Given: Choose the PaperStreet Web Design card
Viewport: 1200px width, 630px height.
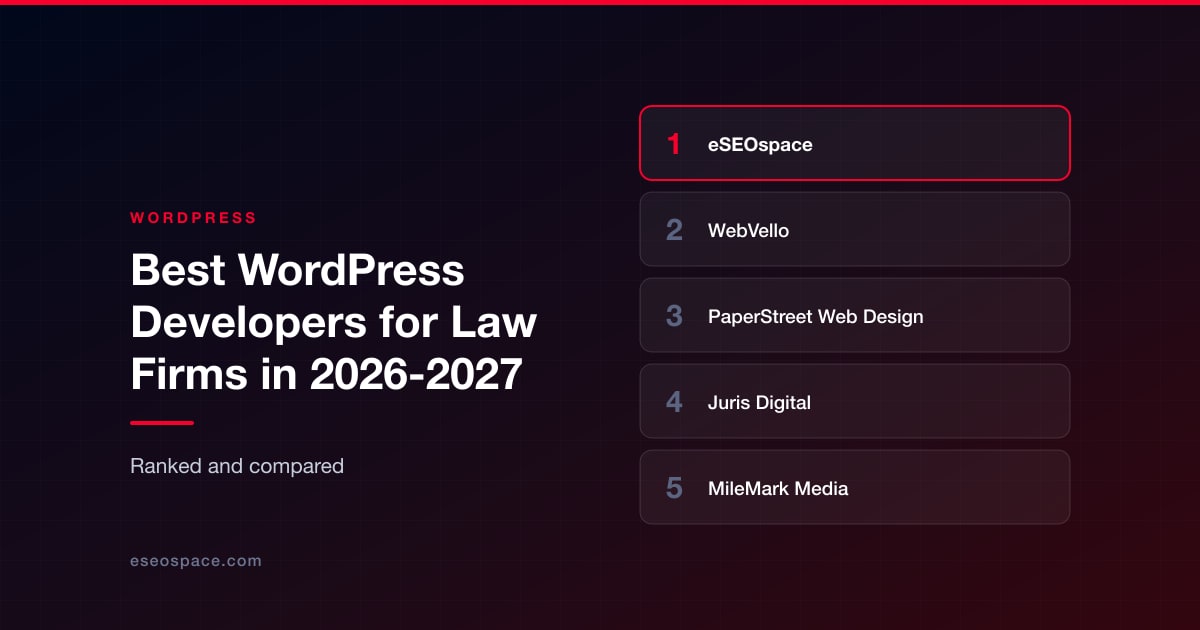Looking at the screenshot, I should [855, 315].
